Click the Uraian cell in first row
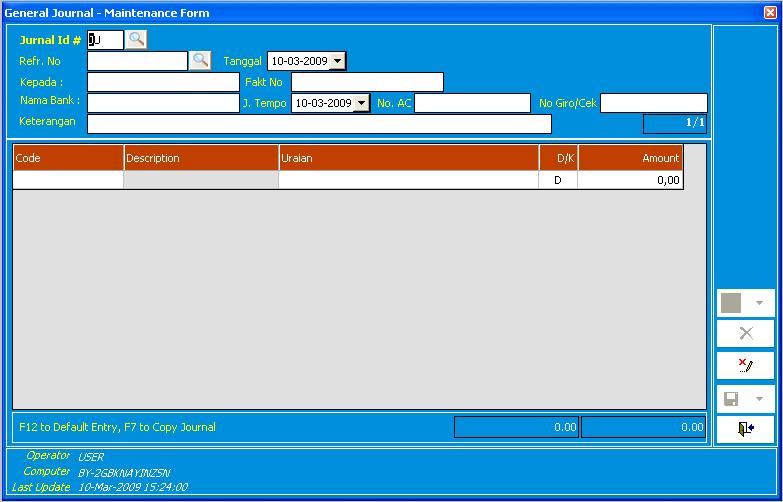Viewport: 783px width, 502px height. point(408,181)
